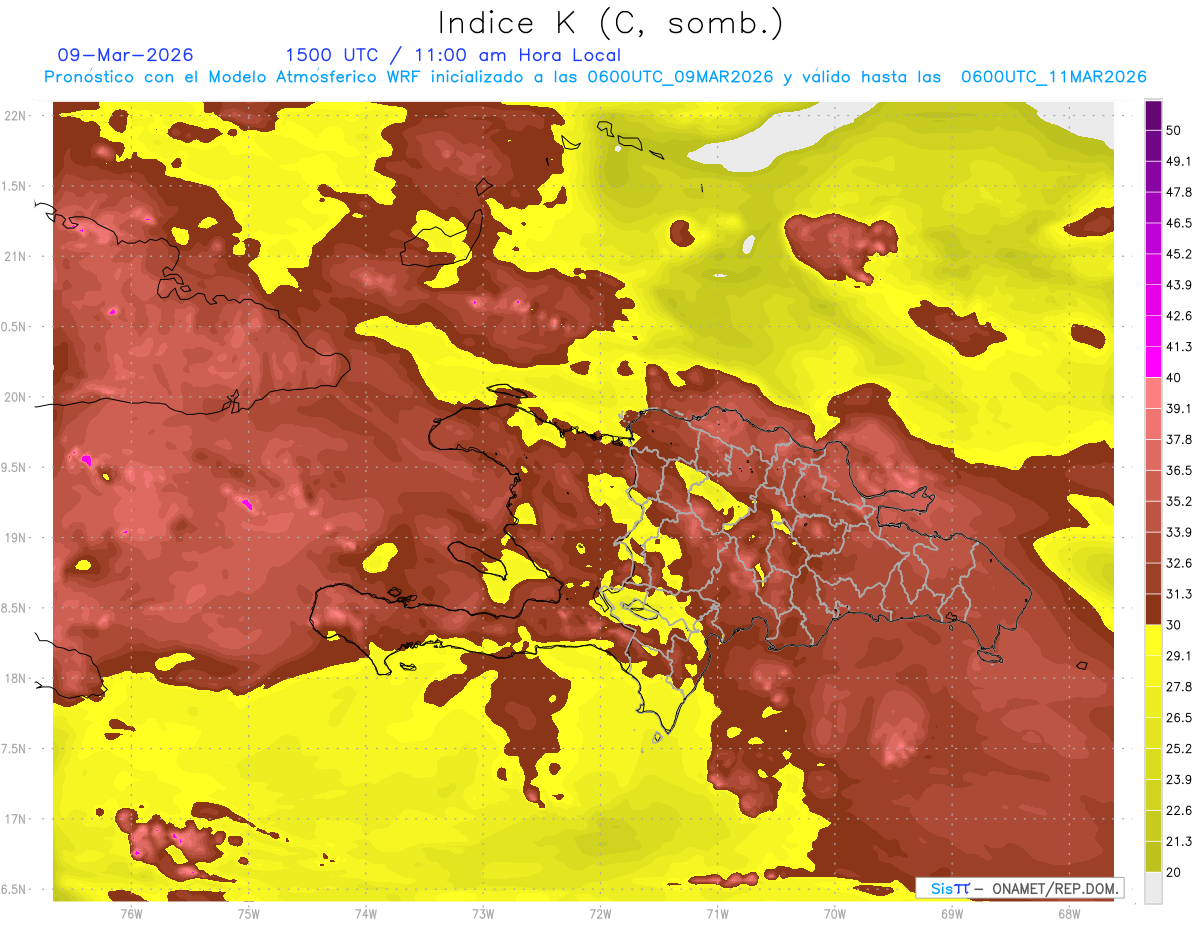Click colorbar value "23.9"
The width and height of the screenshot is (1200, 927).
tap(1179, 780)
